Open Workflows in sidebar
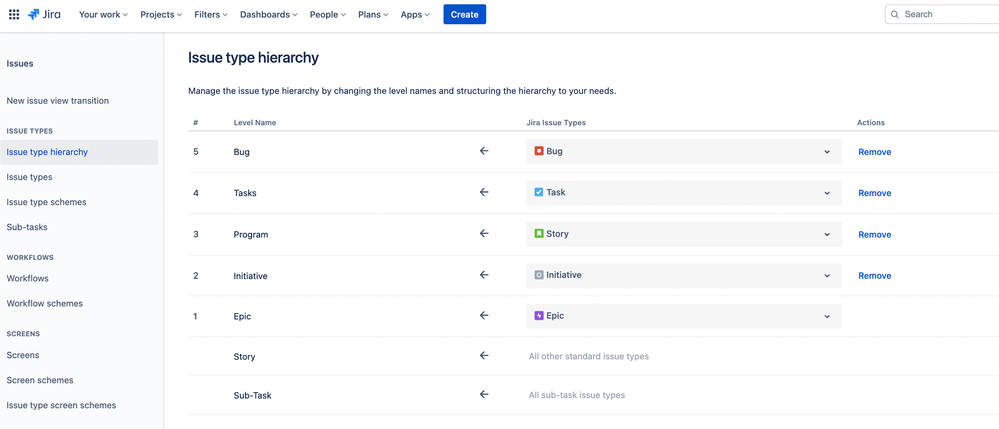 pos(27,278)
